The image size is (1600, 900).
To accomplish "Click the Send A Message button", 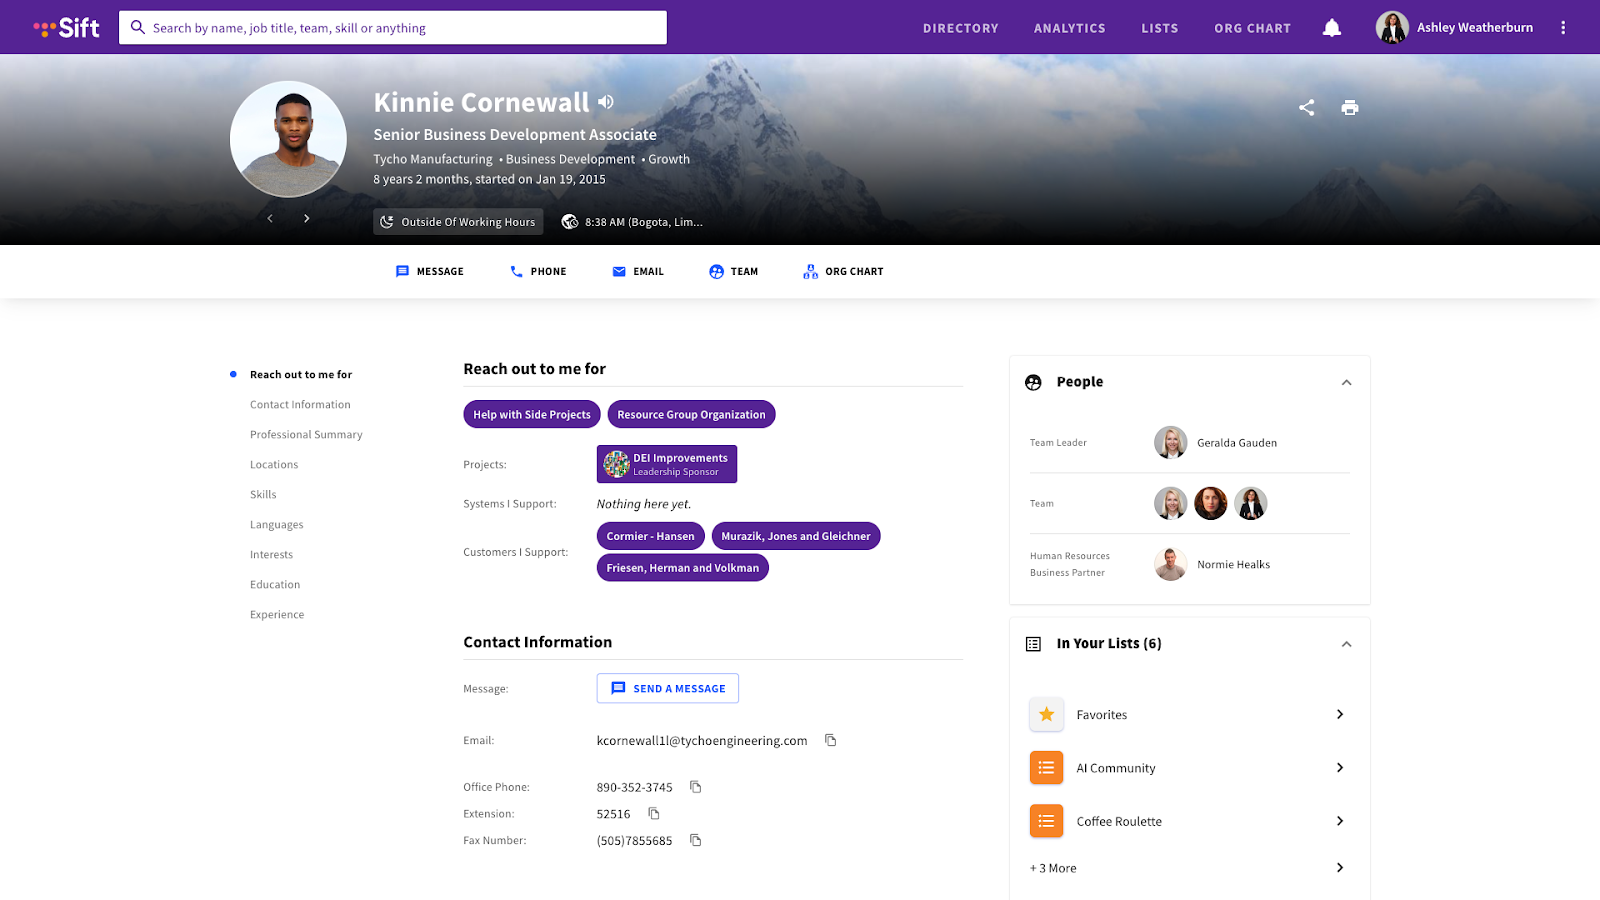I will click(667, 688).
